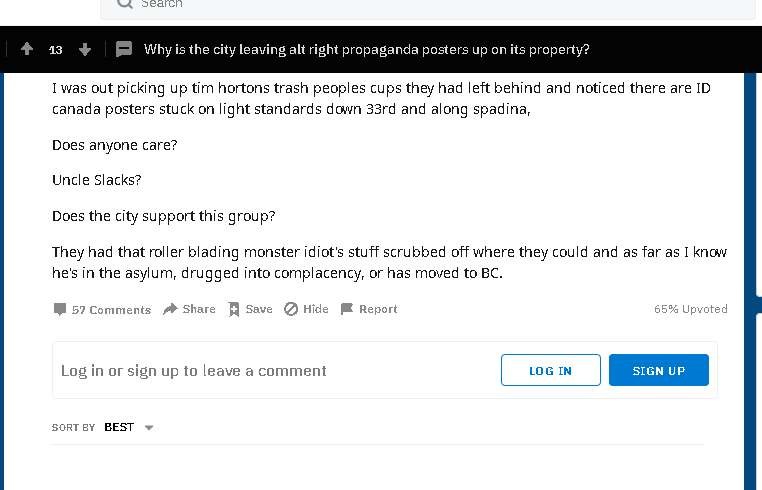Click the LOG IN button
Image resolution: width=762 pixels, height=490 pixels.
pos(551,370)
